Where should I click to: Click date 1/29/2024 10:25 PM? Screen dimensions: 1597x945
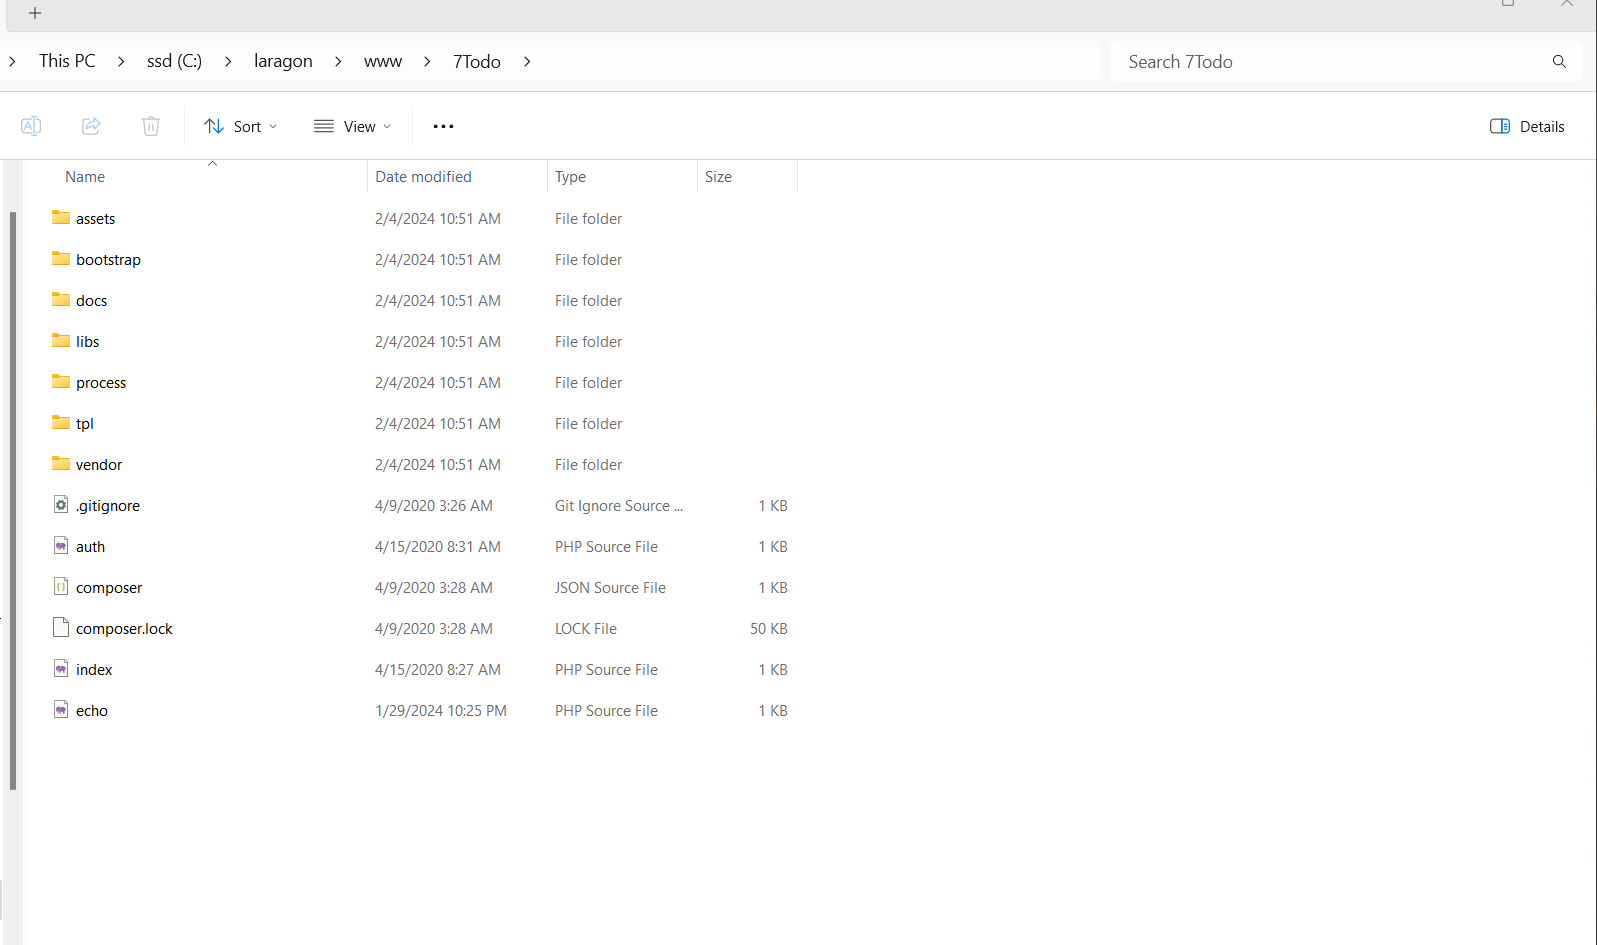click(441, 711)
